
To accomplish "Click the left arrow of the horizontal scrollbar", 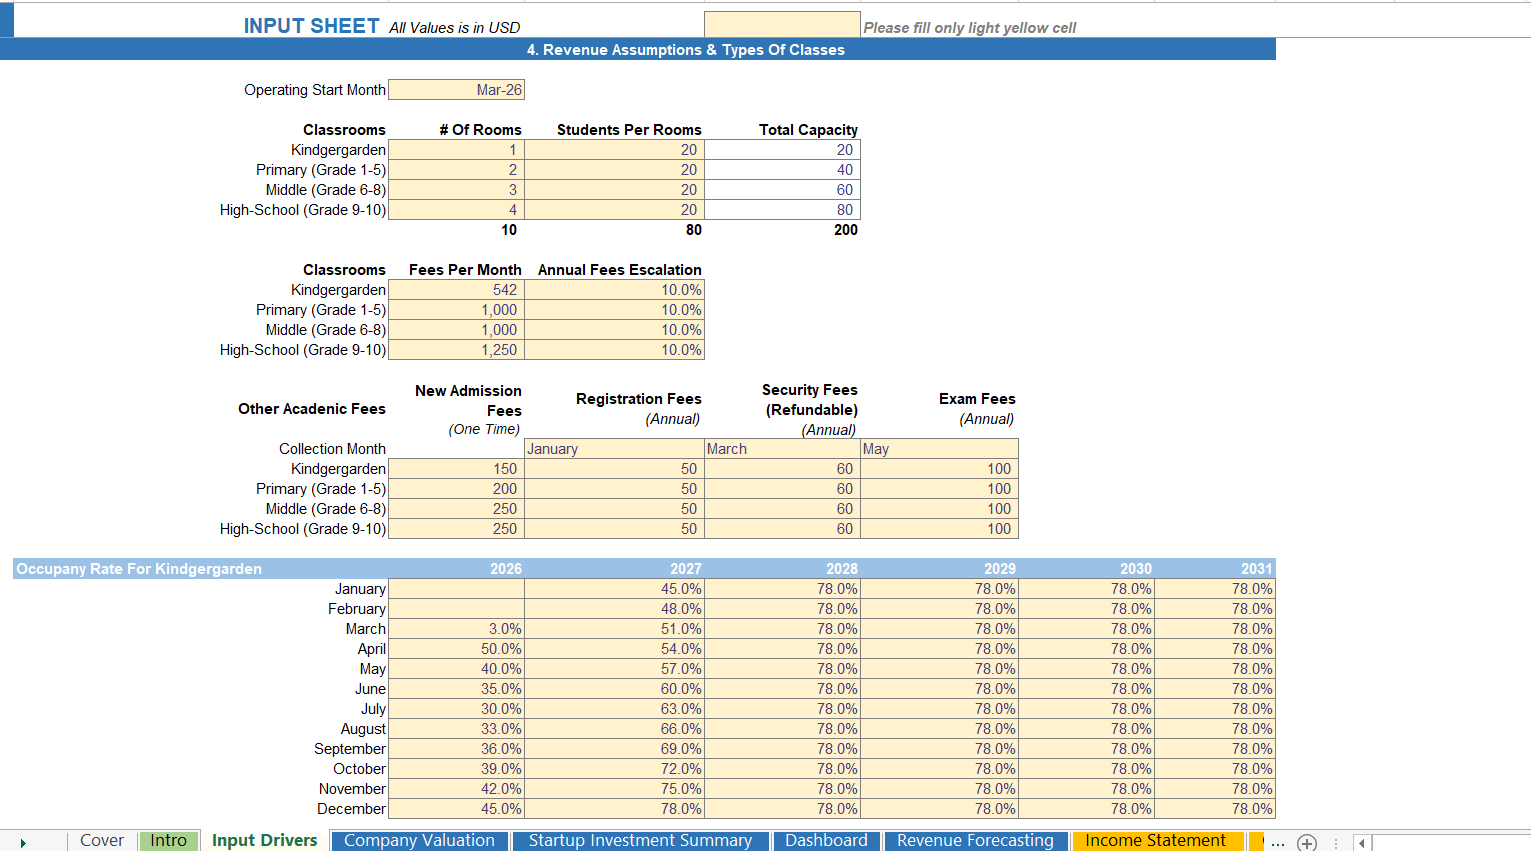I will [1362, 843].
